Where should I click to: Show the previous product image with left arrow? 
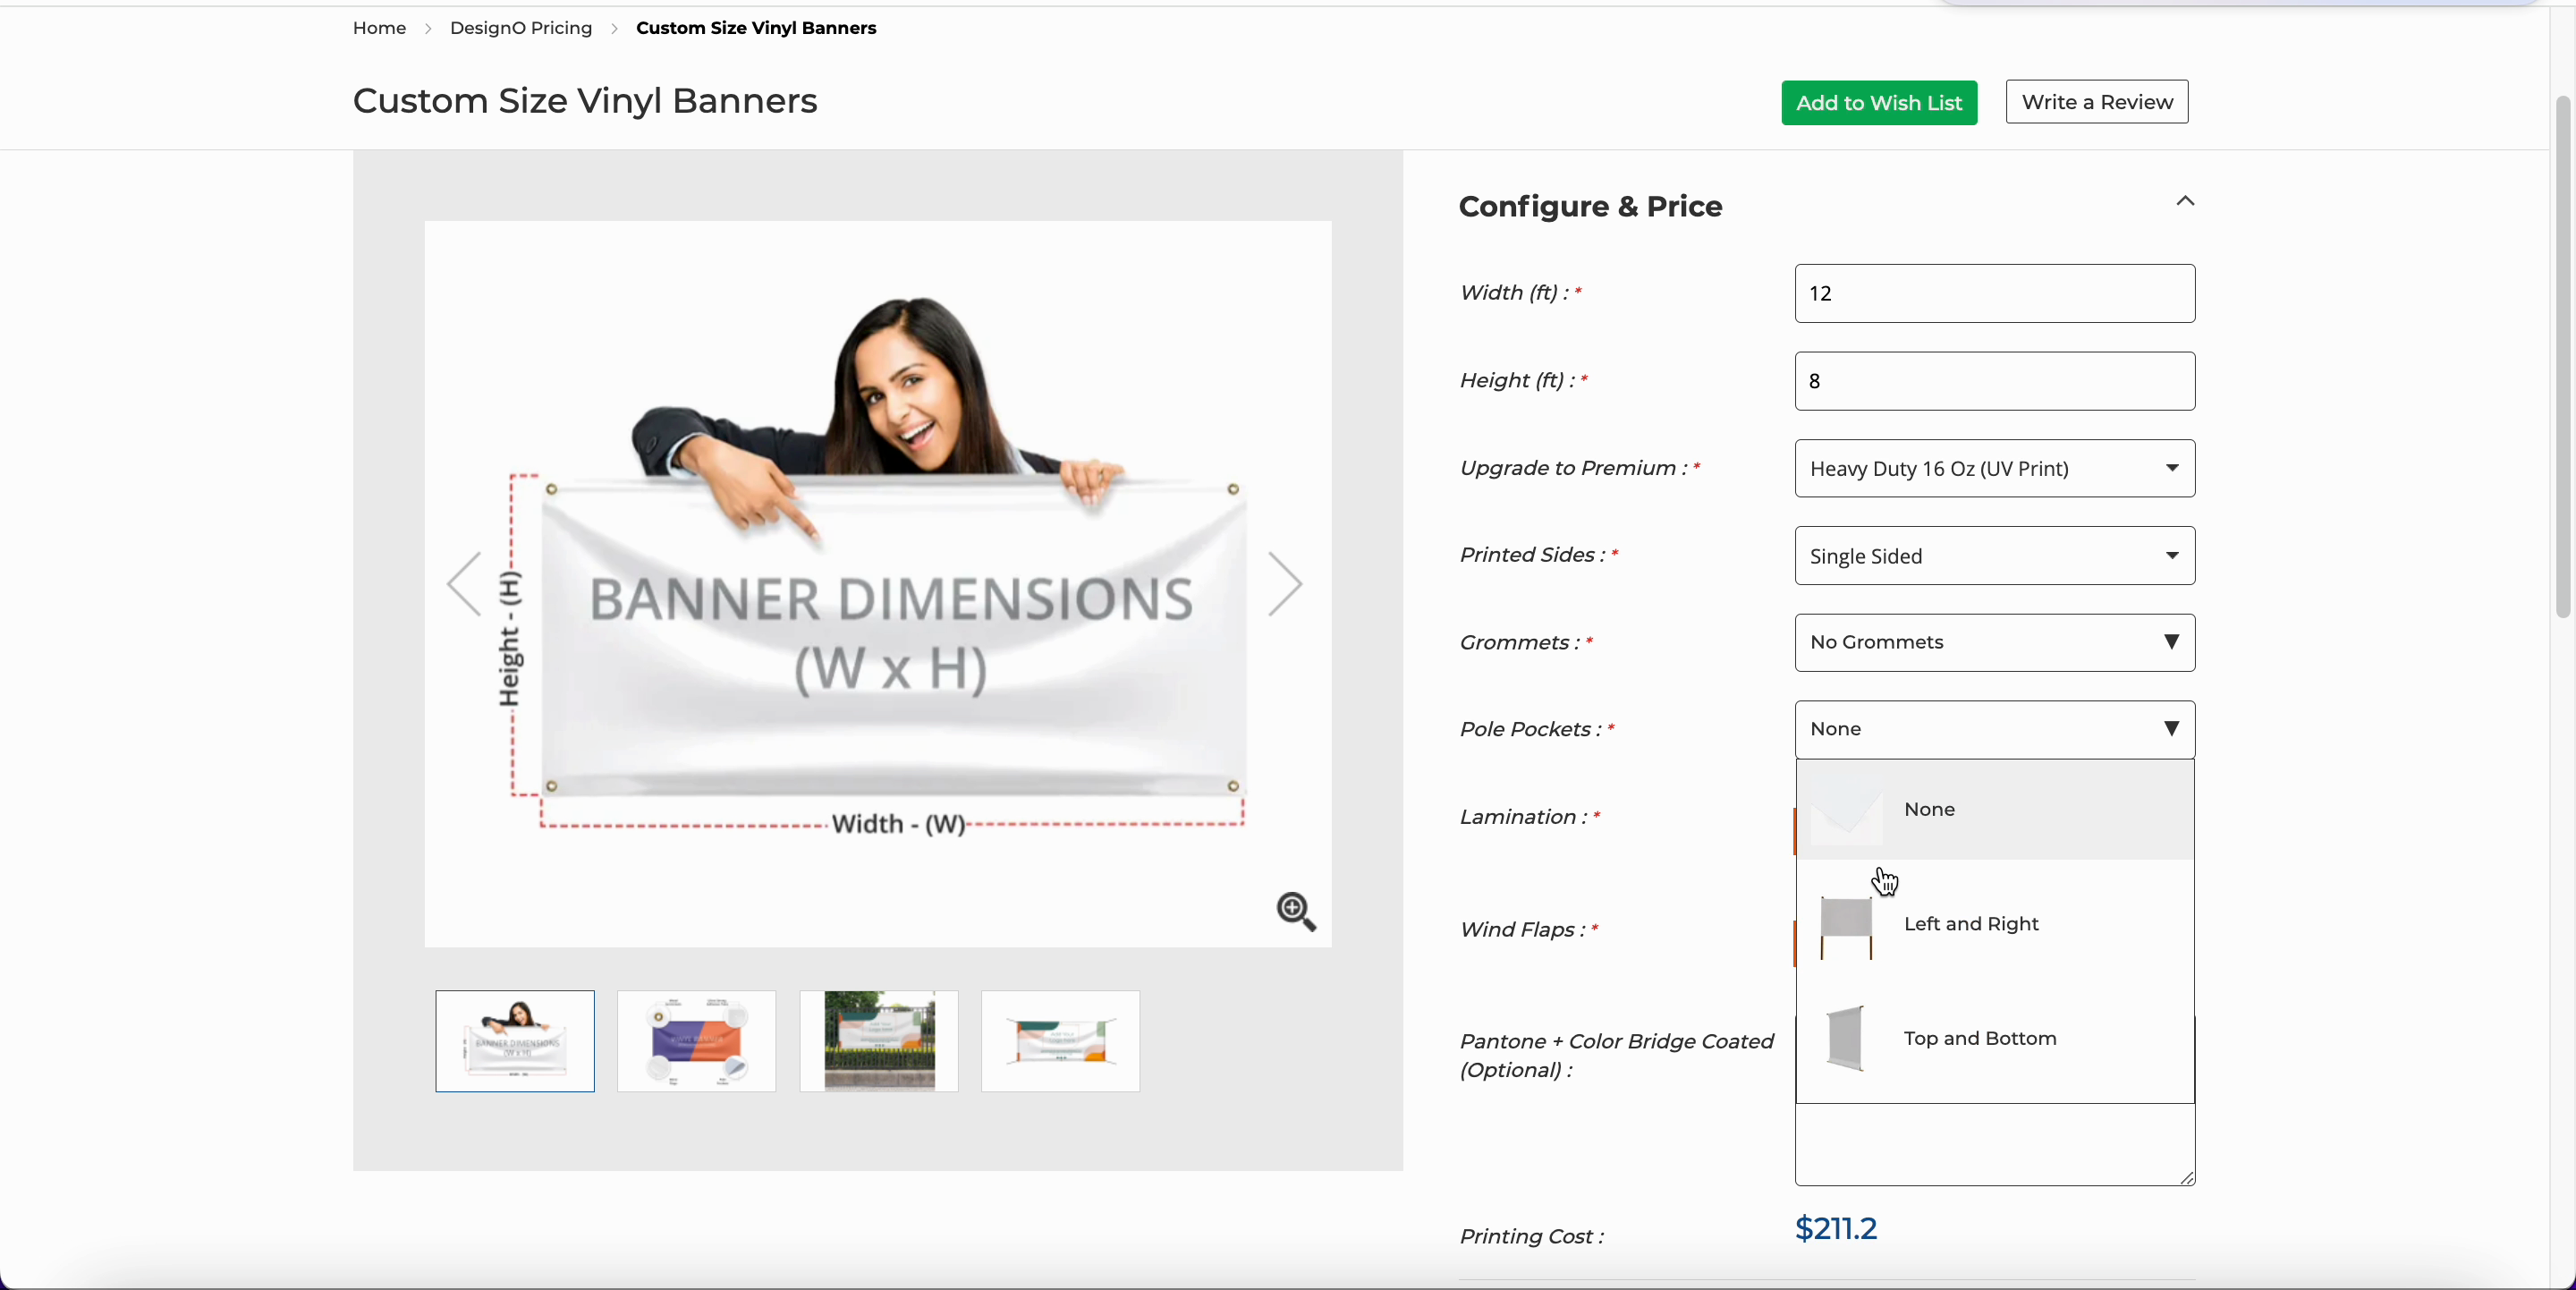(x=464, y=584)
